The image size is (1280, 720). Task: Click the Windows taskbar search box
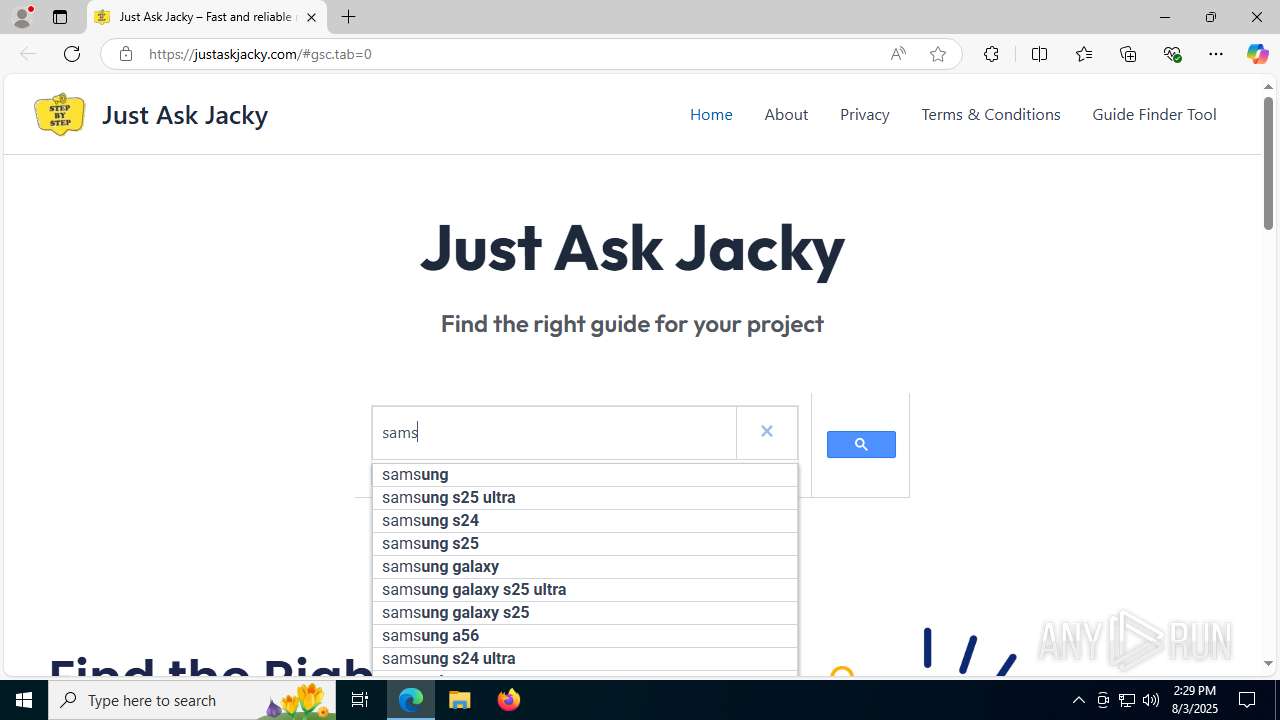tap(190, 700)
